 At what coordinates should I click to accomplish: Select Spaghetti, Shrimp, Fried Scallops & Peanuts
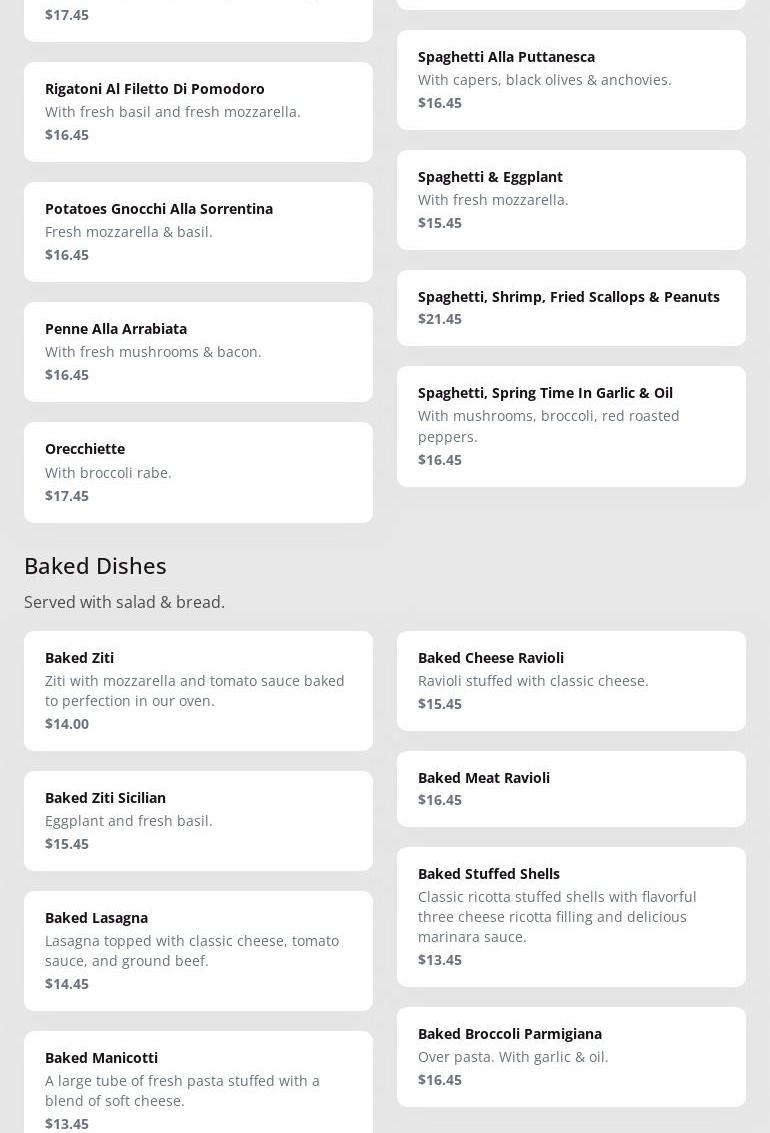(571, 307)
